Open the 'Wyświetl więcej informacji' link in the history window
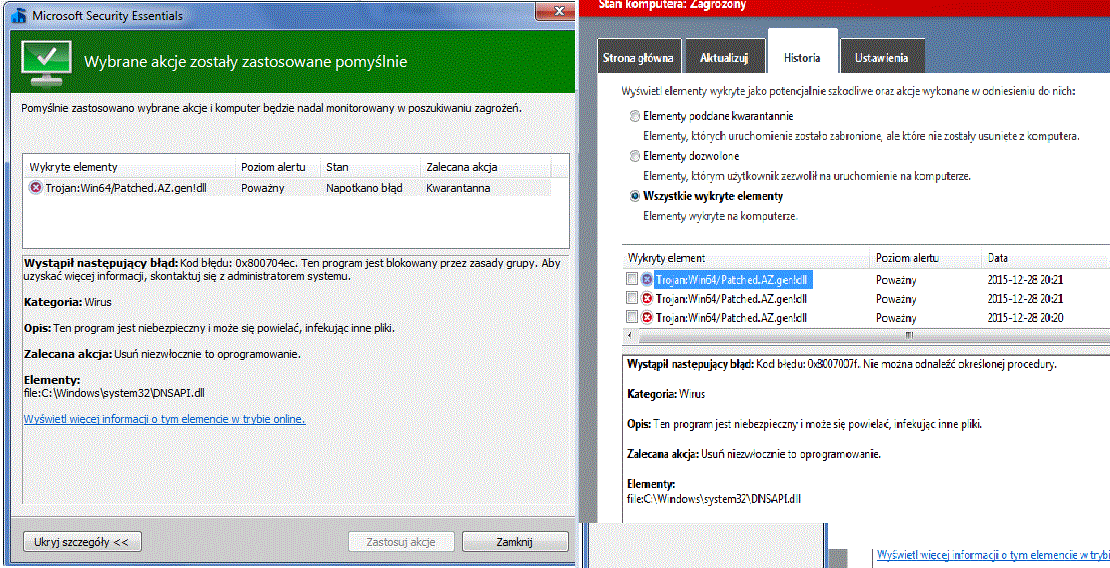Image resolution: width=1110 pixels, height=568 pixels. pyautogui.click(x=992, y=555)
